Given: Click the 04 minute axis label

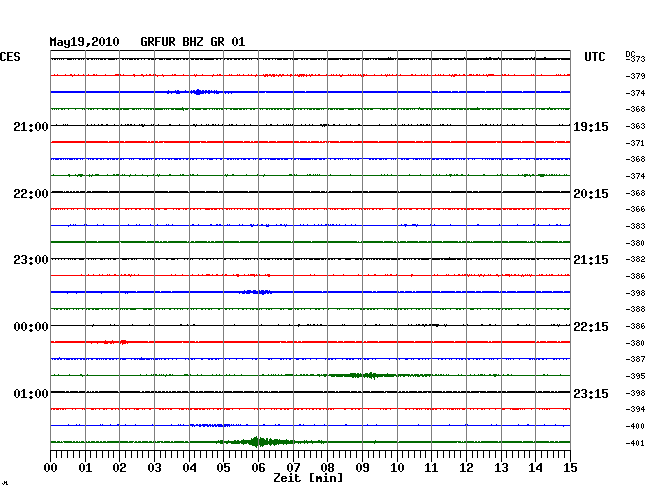Looking at the screenshot, I should pyautogui.click(x=189, y=468).
